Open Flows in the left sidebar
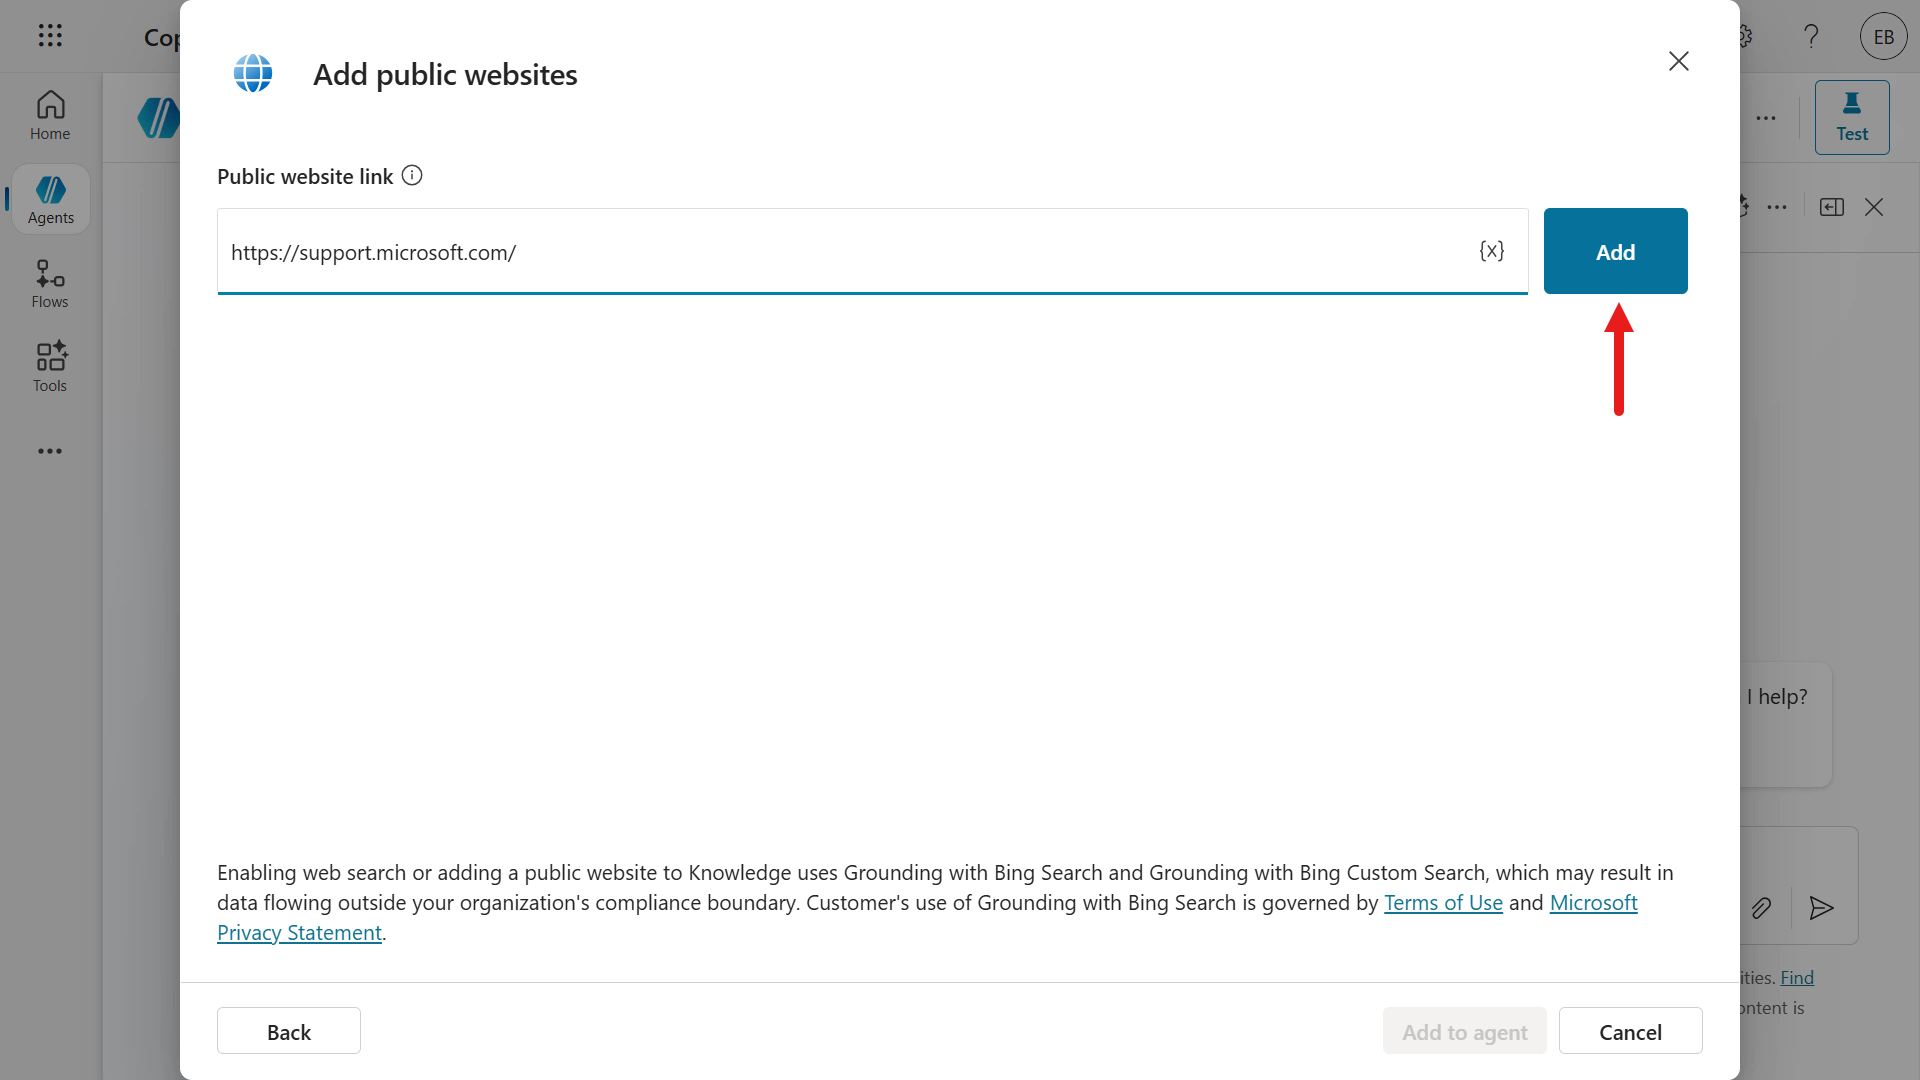This screenshot has width=1920, height=1080. (50, 284)
